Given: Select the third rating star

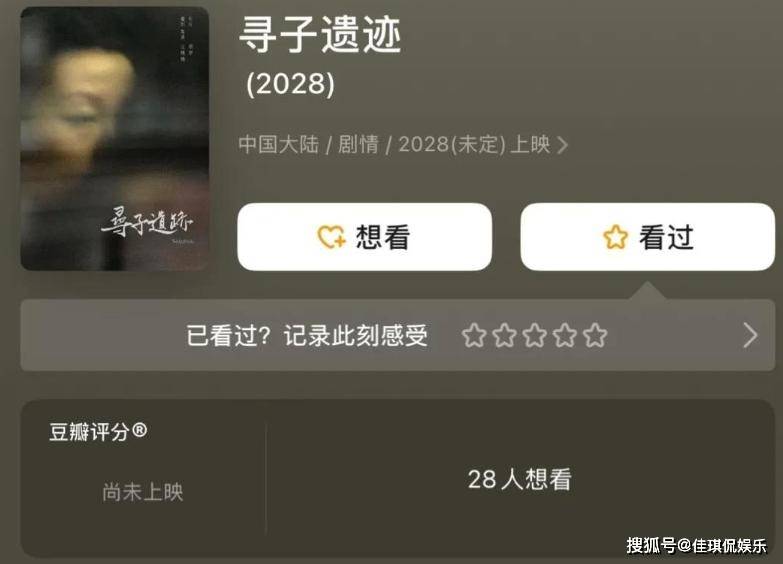Looking at the screenshot, I should [x=535, y=335].
